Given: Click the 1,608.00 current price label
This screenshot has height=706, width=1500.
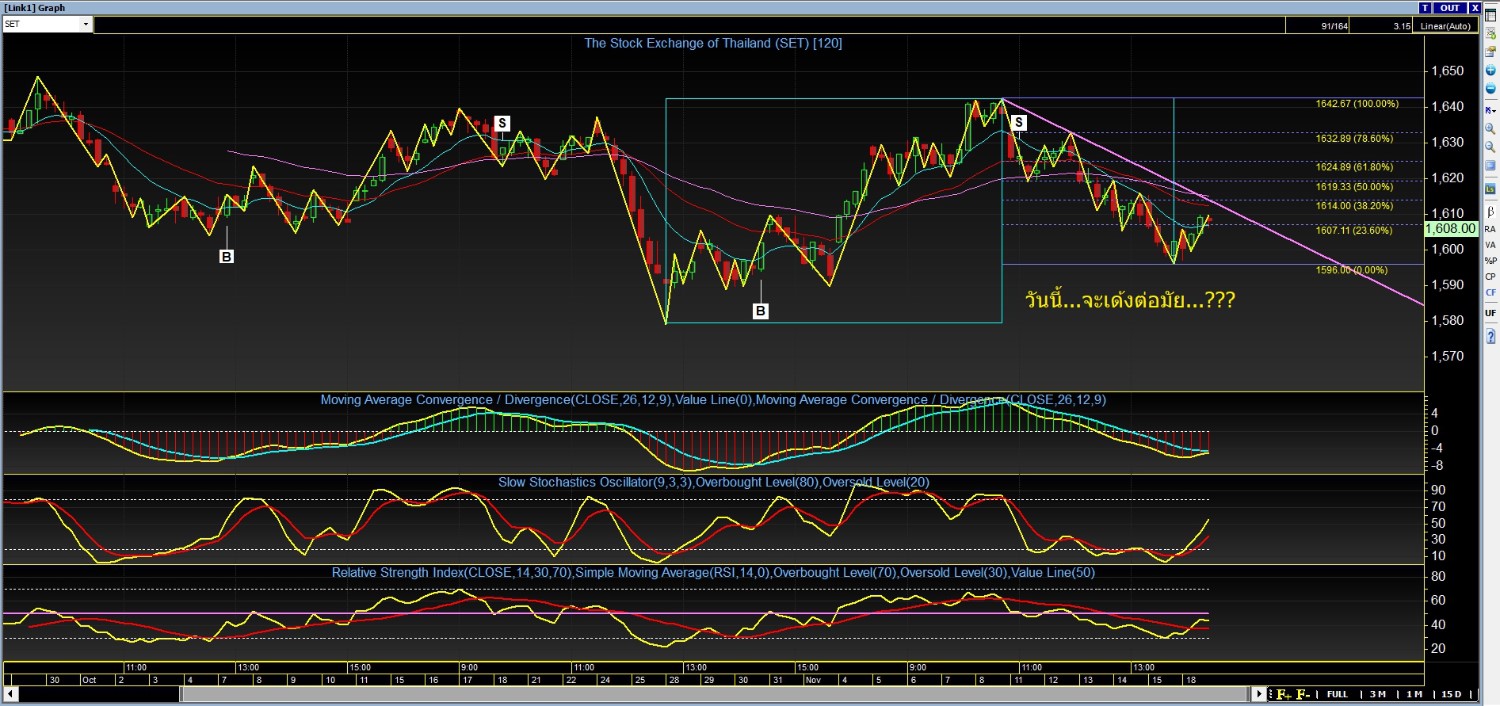Looking at the screenshot, I should [1451, 228].
